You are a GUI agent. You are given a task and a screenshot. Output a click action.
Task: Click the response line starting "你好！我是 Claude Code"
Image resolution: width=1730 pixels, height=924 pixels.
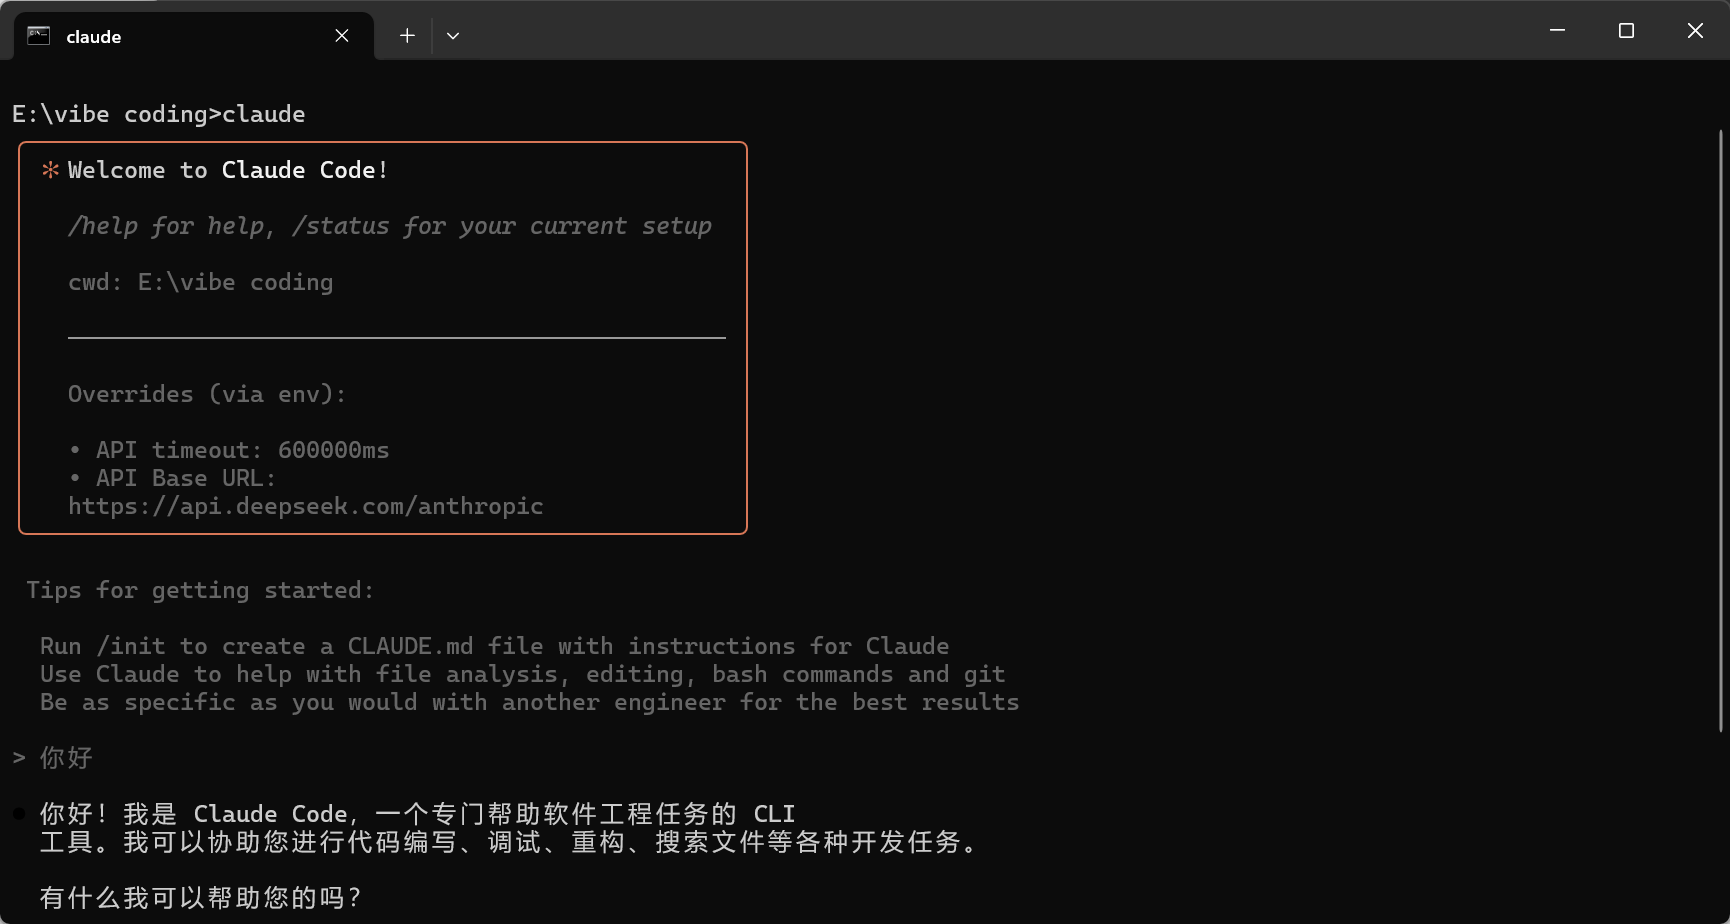tap(418, 814)
